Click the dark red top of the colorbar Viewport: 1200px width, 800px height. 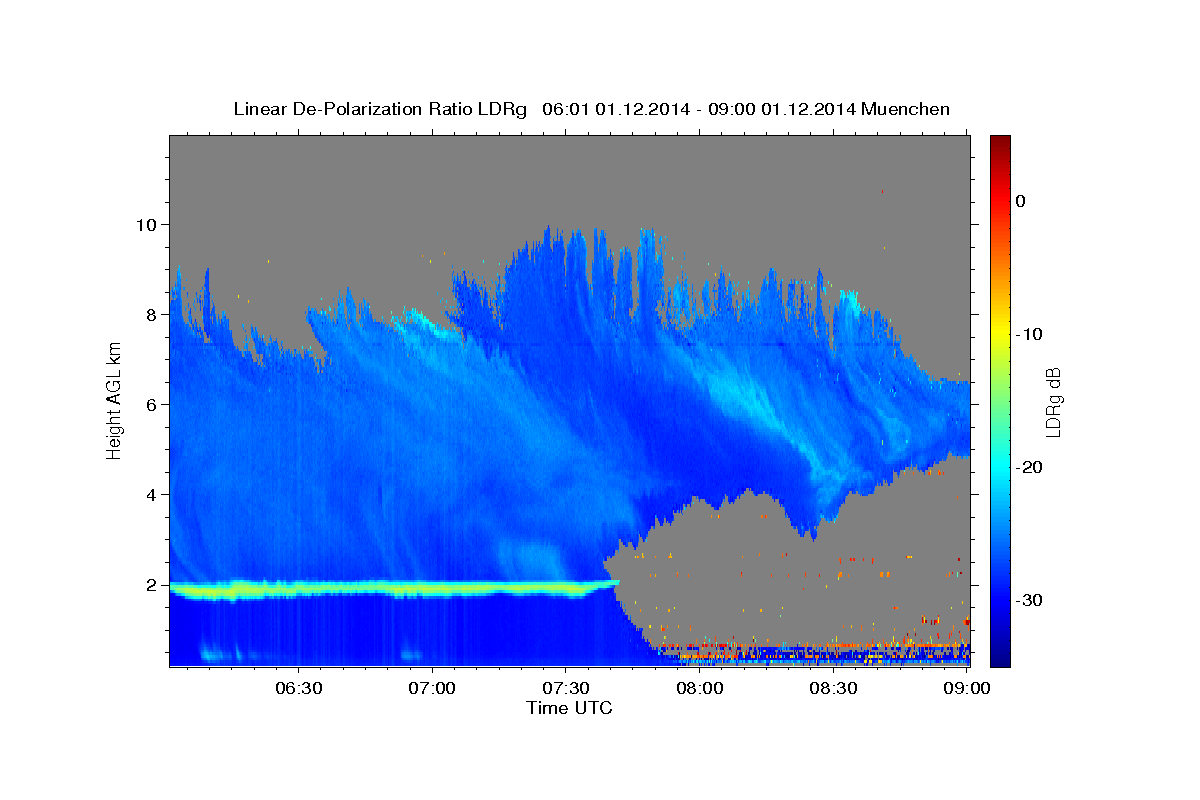1000,143
